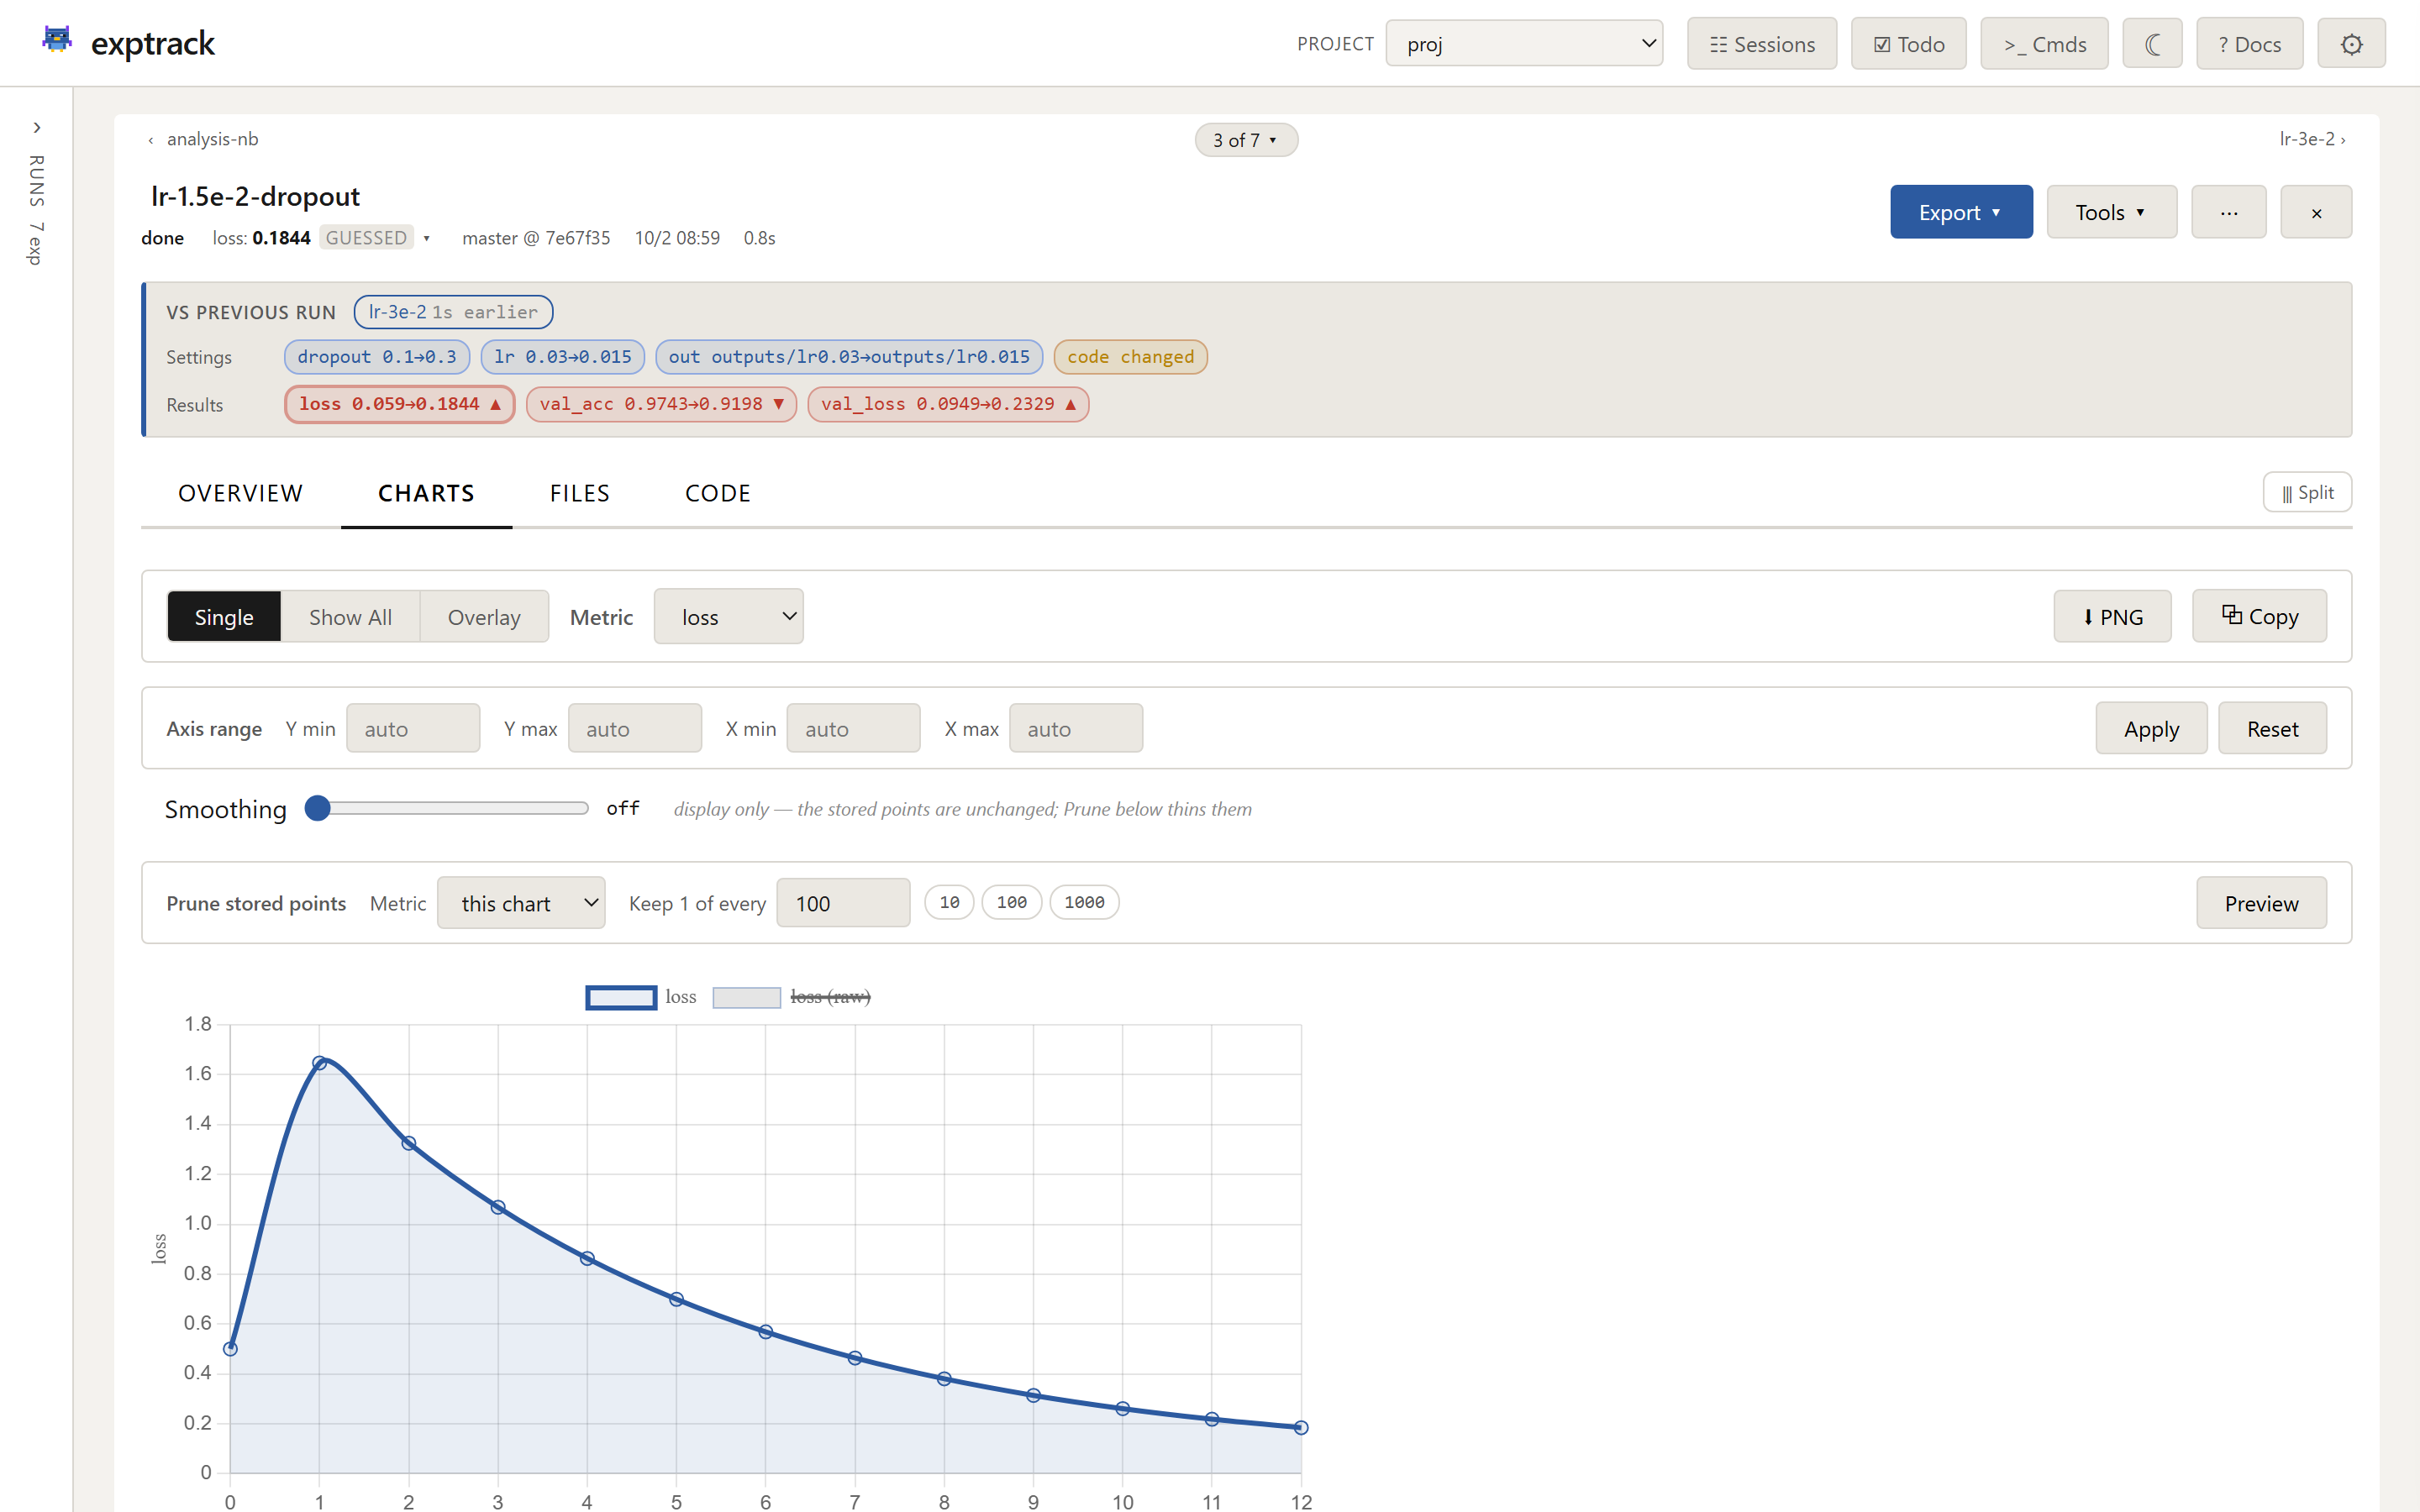Image resolution: width=2420 pixels, height=1512 pixels.
Task: Expand the GUESSED loss dropdown arrow
Action: 426,238
